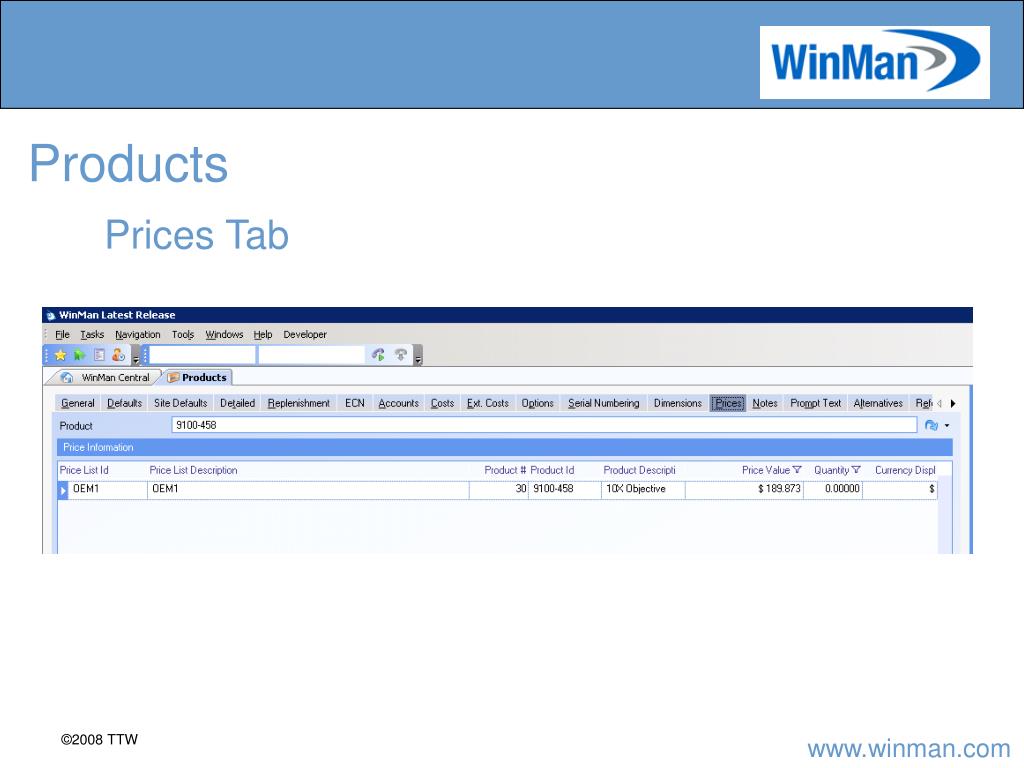Screen dimensions: 1024x768
Task: Click the second empty toolbar search box
Action: pos(312,355)
